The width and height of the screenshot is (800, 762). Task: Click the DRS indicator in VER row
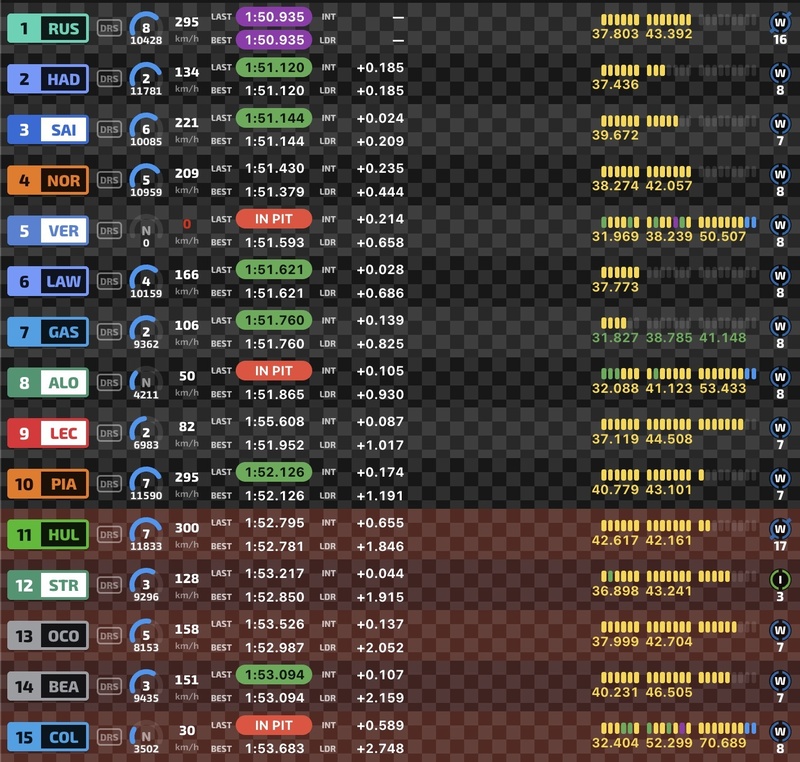click(x=109, y=231)
